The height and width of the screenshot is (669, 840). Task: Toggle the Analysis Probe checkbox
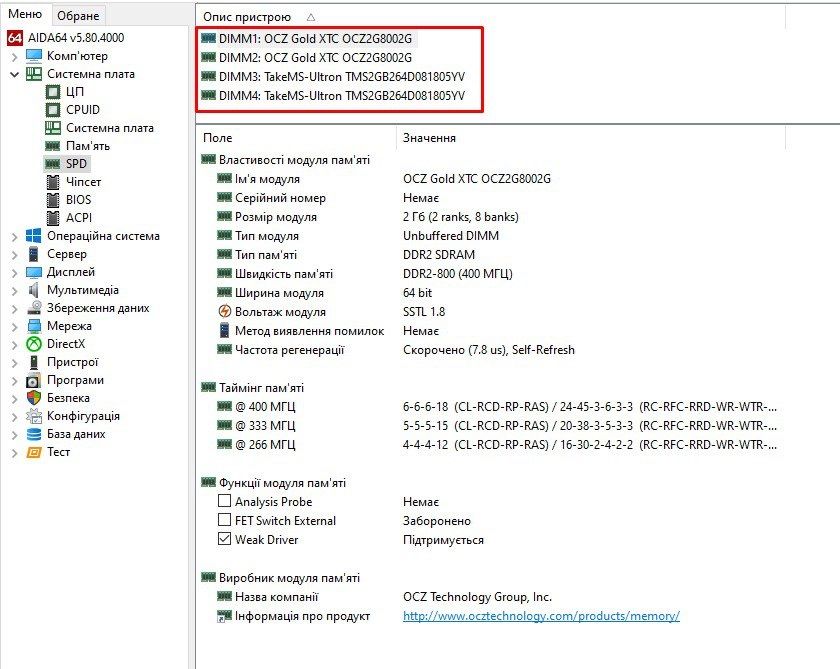(x=224, y=501)
